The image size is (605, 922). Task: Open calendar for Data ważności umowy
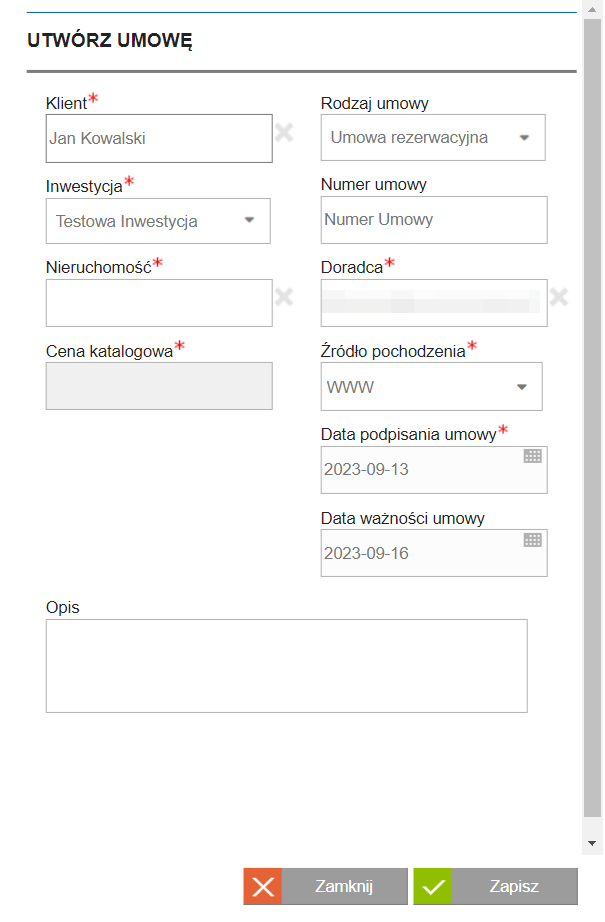[533, 540]
